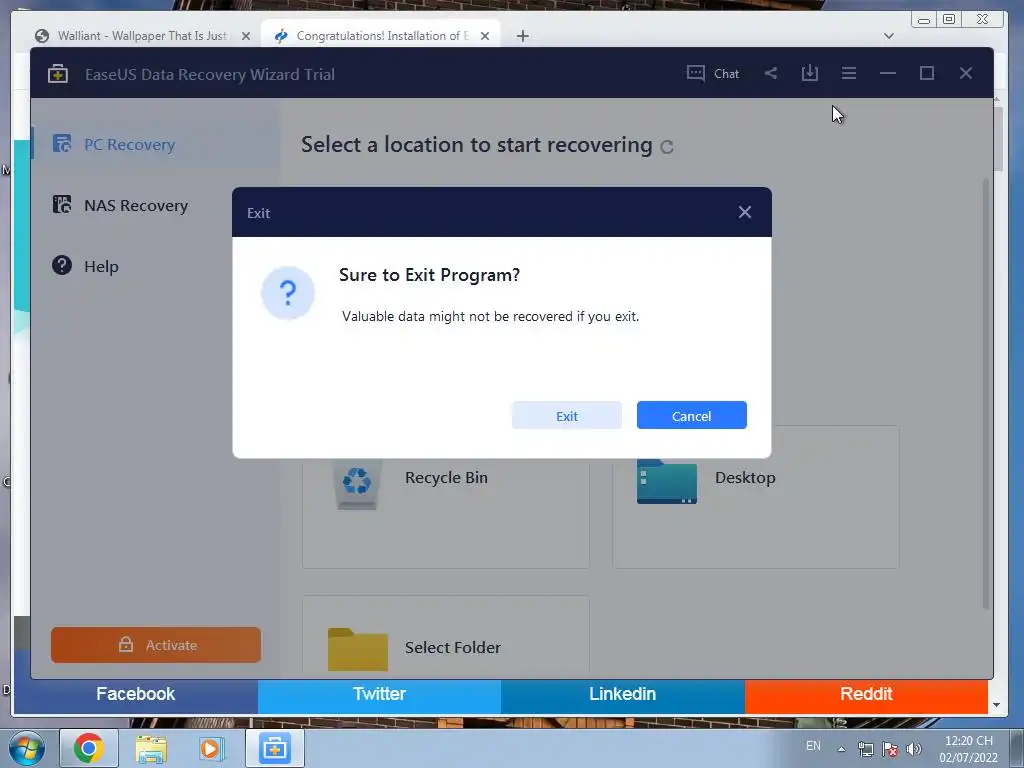Screen dimensions: 1024x768
Task: Click the question mark icon in dialog
Action: pyautogui.click(x=287, y=293)
